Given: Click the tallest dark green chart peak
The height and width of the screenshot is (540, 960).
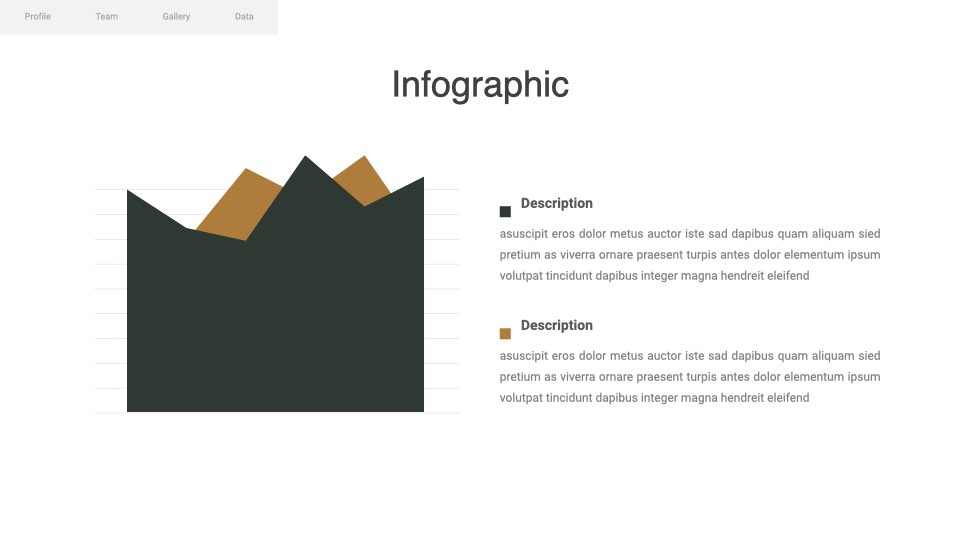Looking at the screenshot, I should coord(306,160).
